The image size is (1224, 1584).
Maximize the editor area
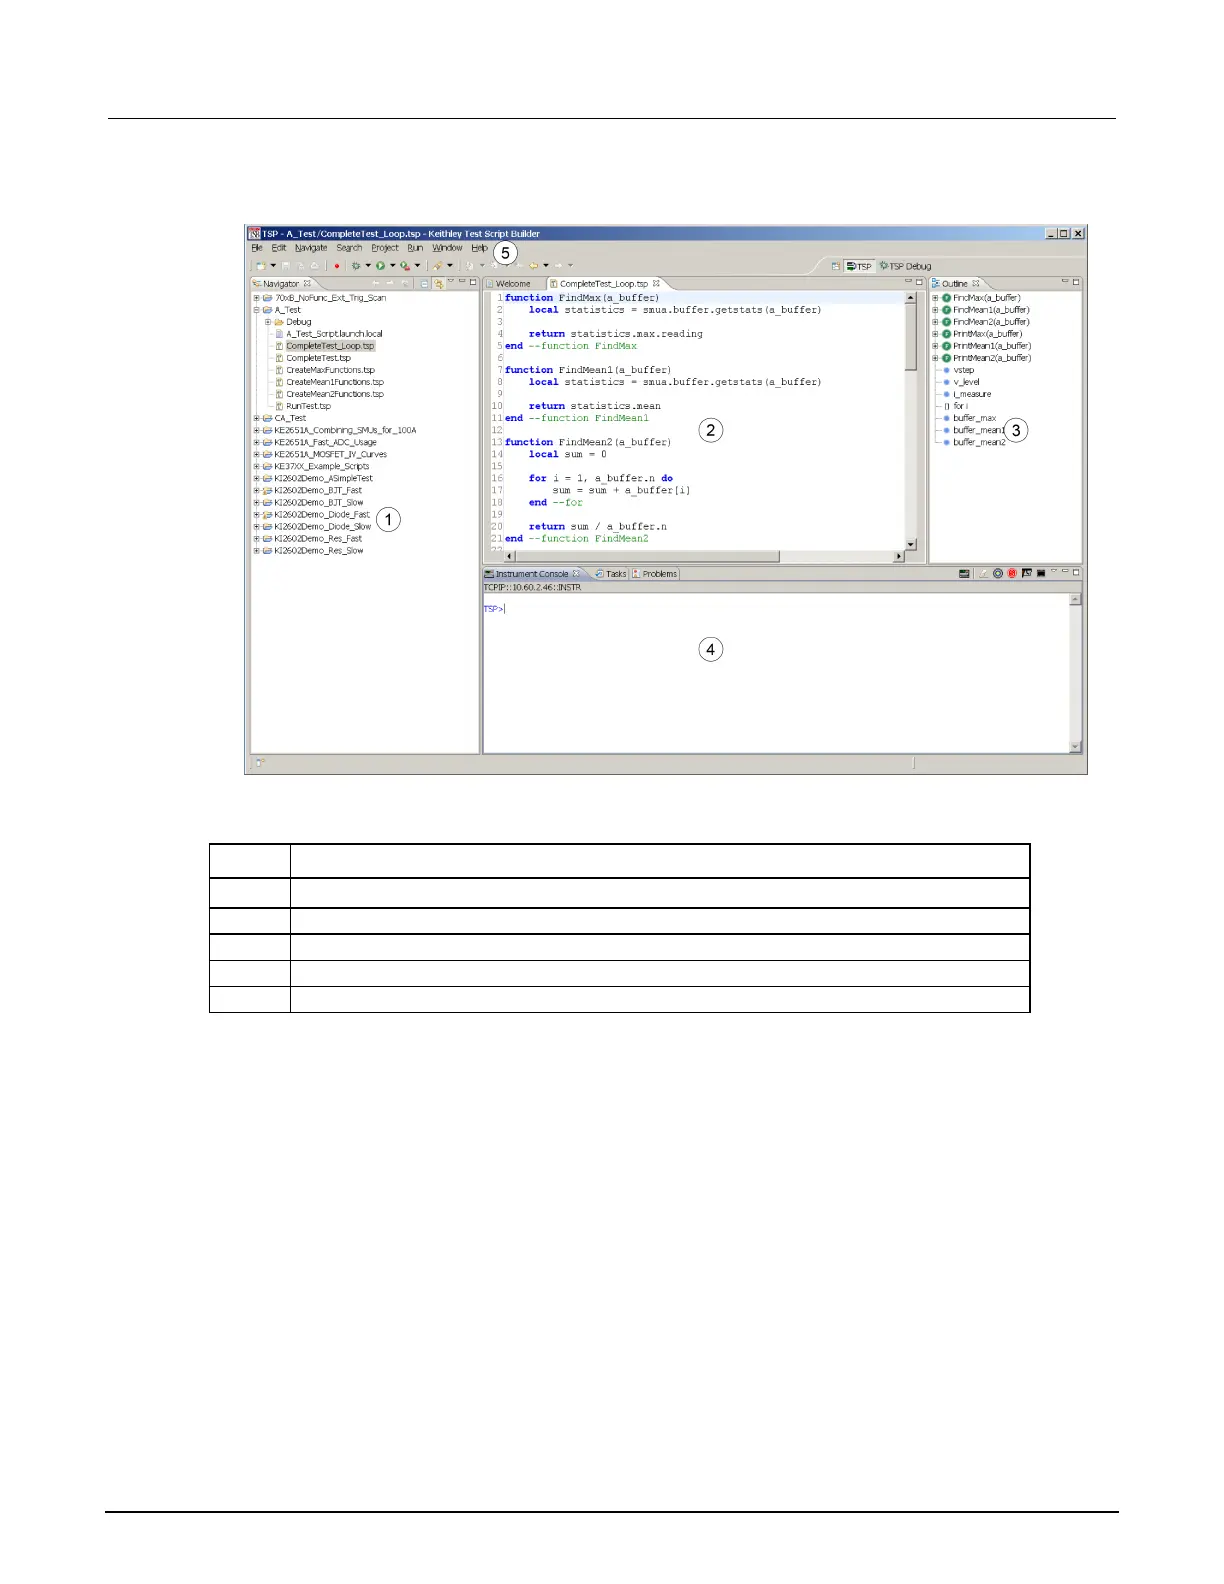click(919, 282)
